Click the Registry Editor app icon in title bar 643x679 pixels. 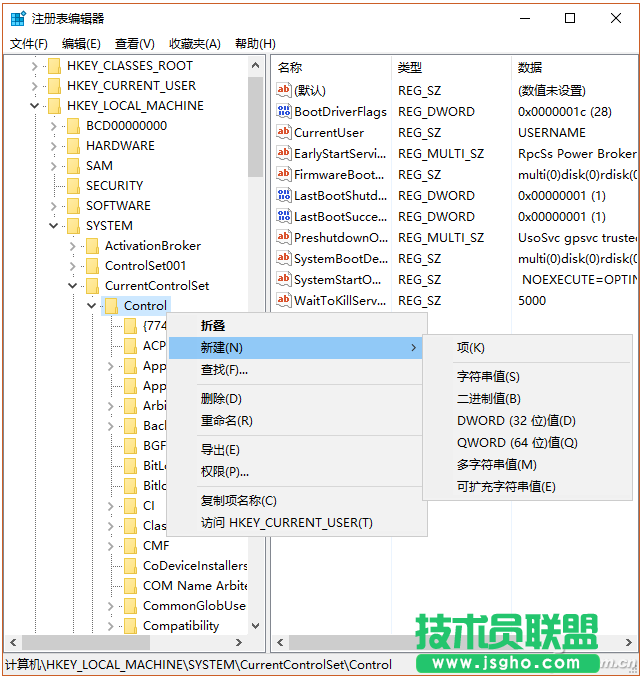point(18,19)
